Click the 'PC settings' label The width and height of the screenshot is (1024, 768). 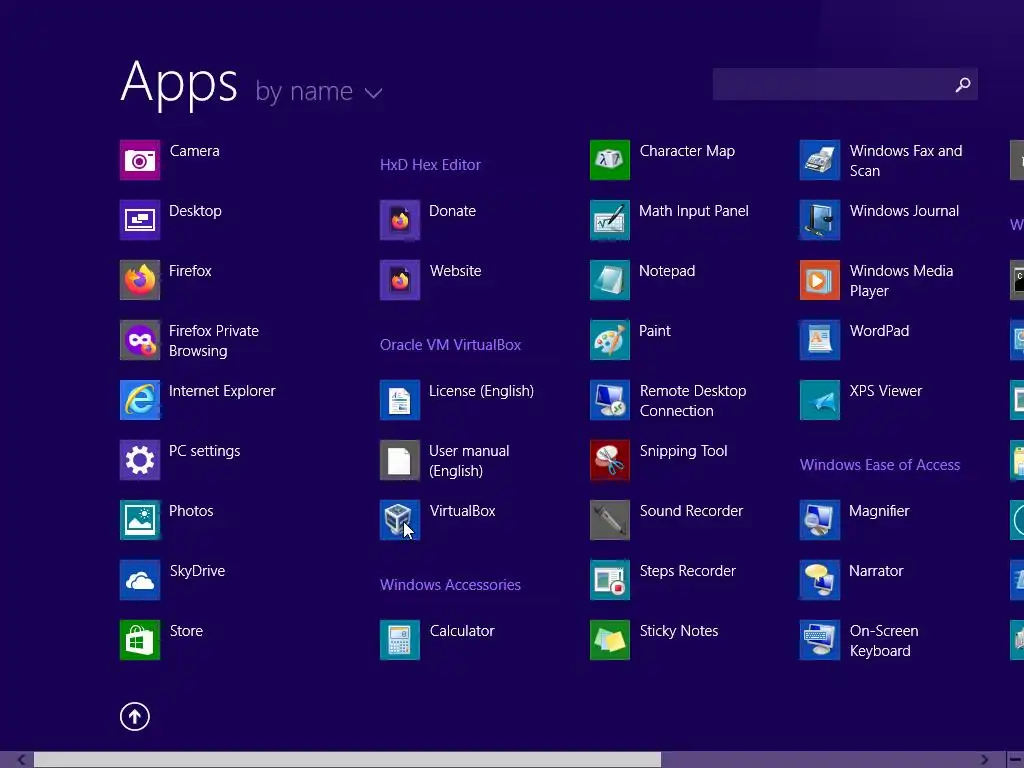tap(204, 451)
